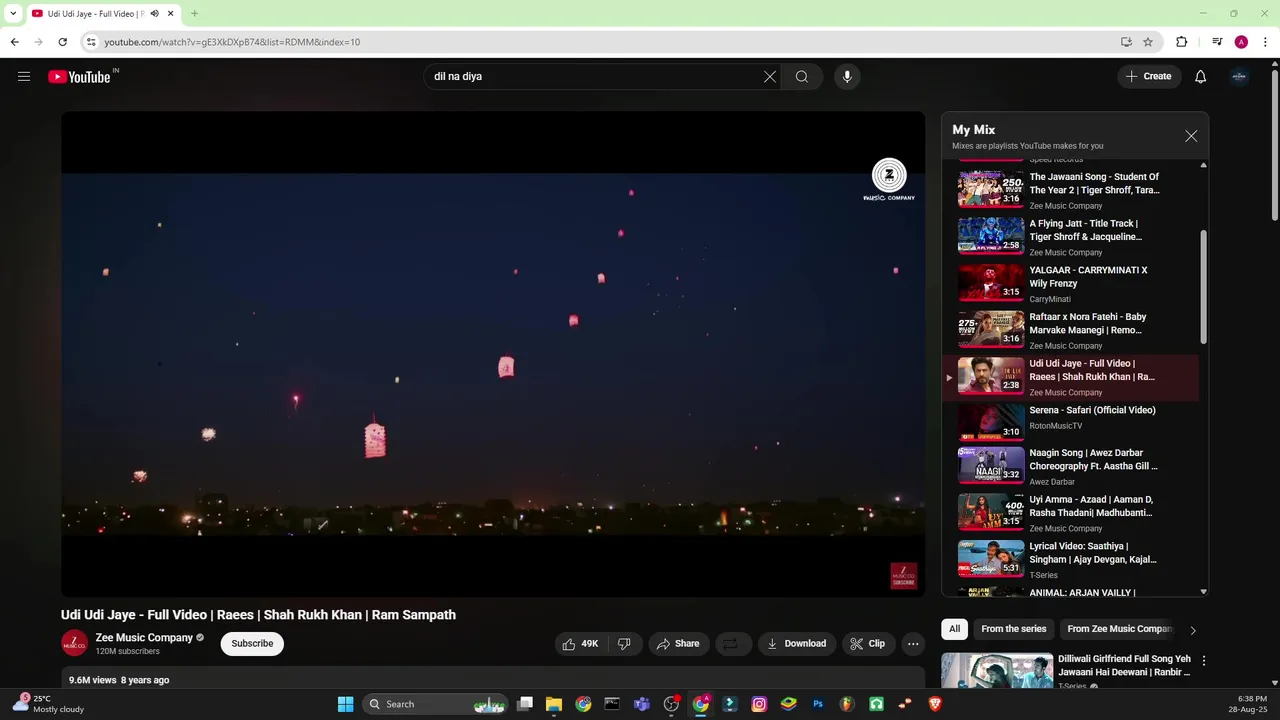This screenshot has width=1280, height=720.
Task: Play YALGAAR by CarryMinati from mix
Action: [1070, 284]
